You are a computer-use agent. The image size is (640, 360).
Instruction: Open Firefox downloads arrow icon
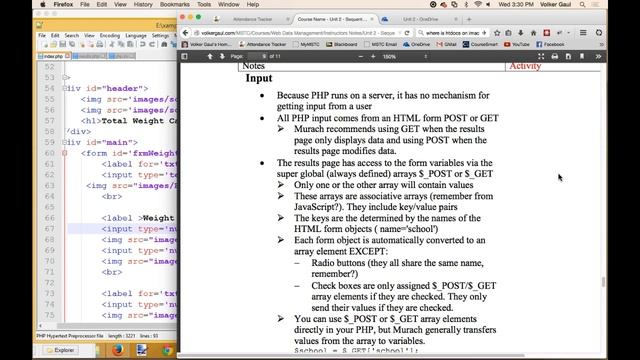tap(520, 33)
